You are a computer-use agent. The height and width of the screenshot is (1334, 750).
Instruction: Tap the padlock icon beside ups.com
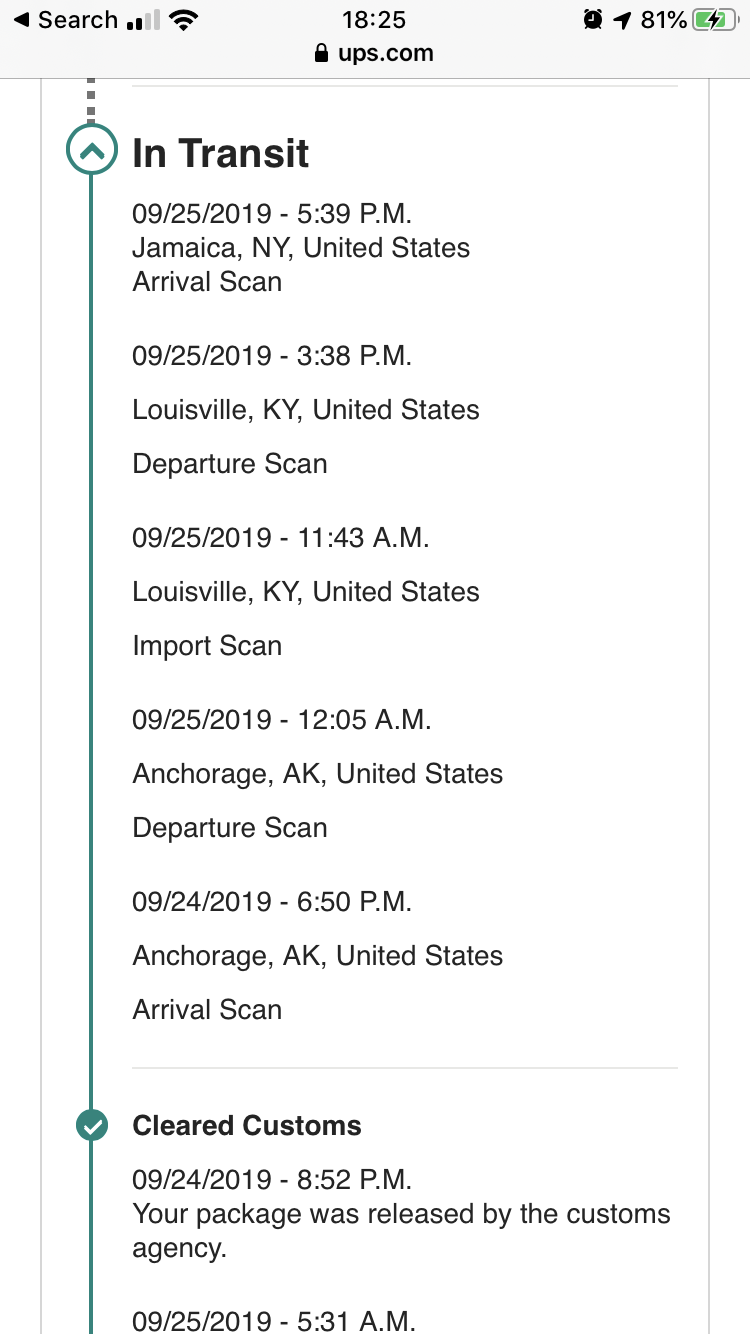pos(321,53)
